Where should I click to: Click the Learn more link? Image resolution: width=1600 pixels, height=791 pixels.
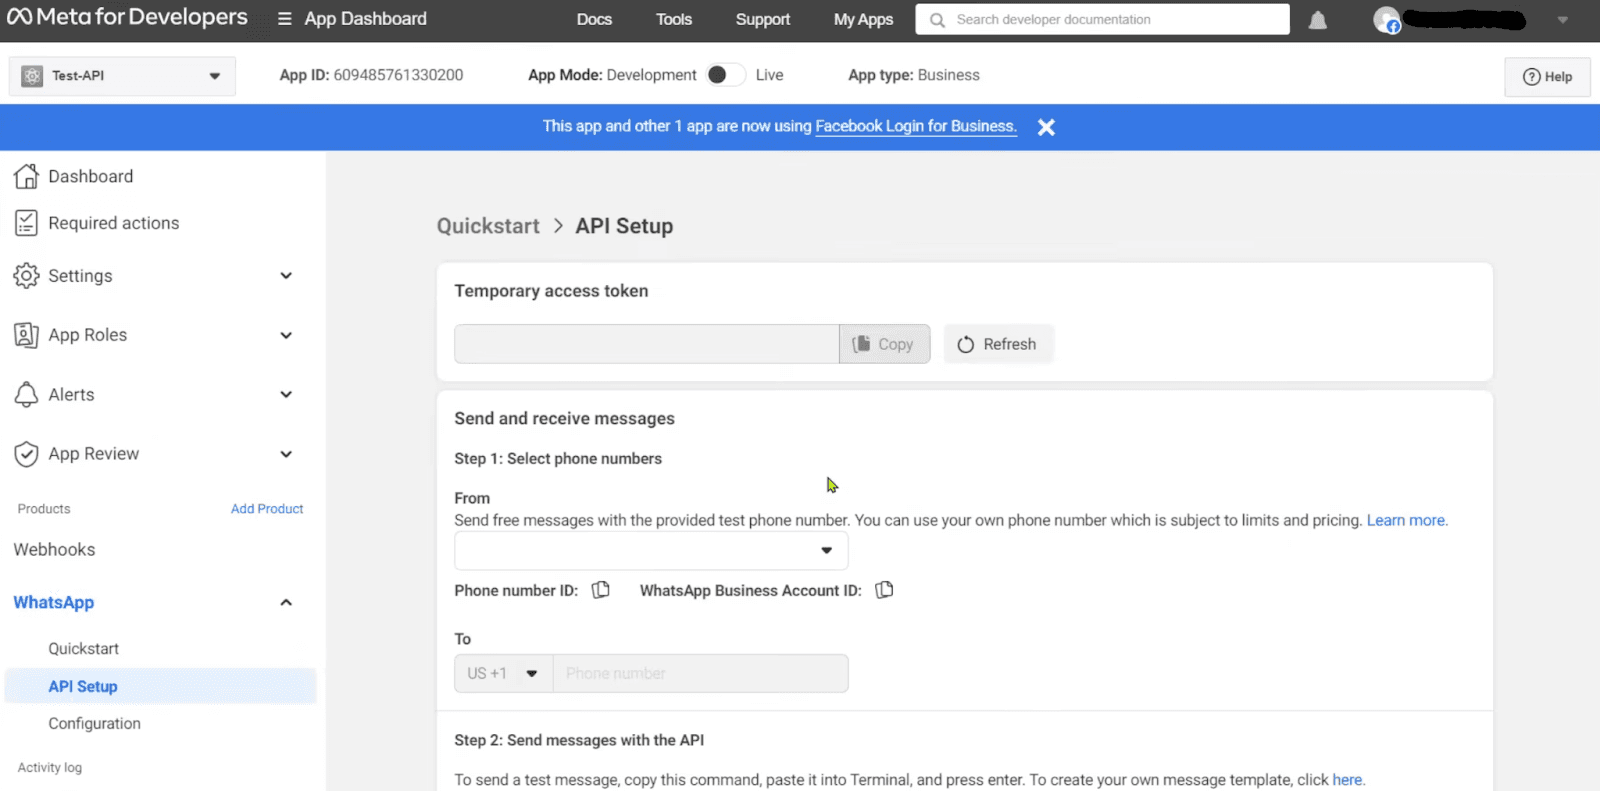pos(1407,521)
